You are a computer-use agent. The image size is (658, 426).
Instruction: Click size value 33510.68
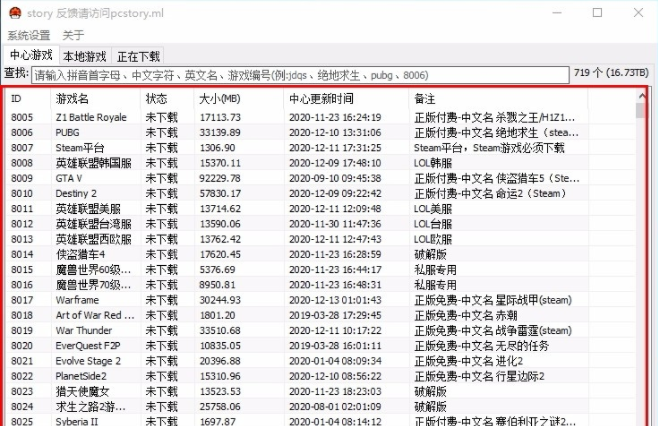pos(220,330)
